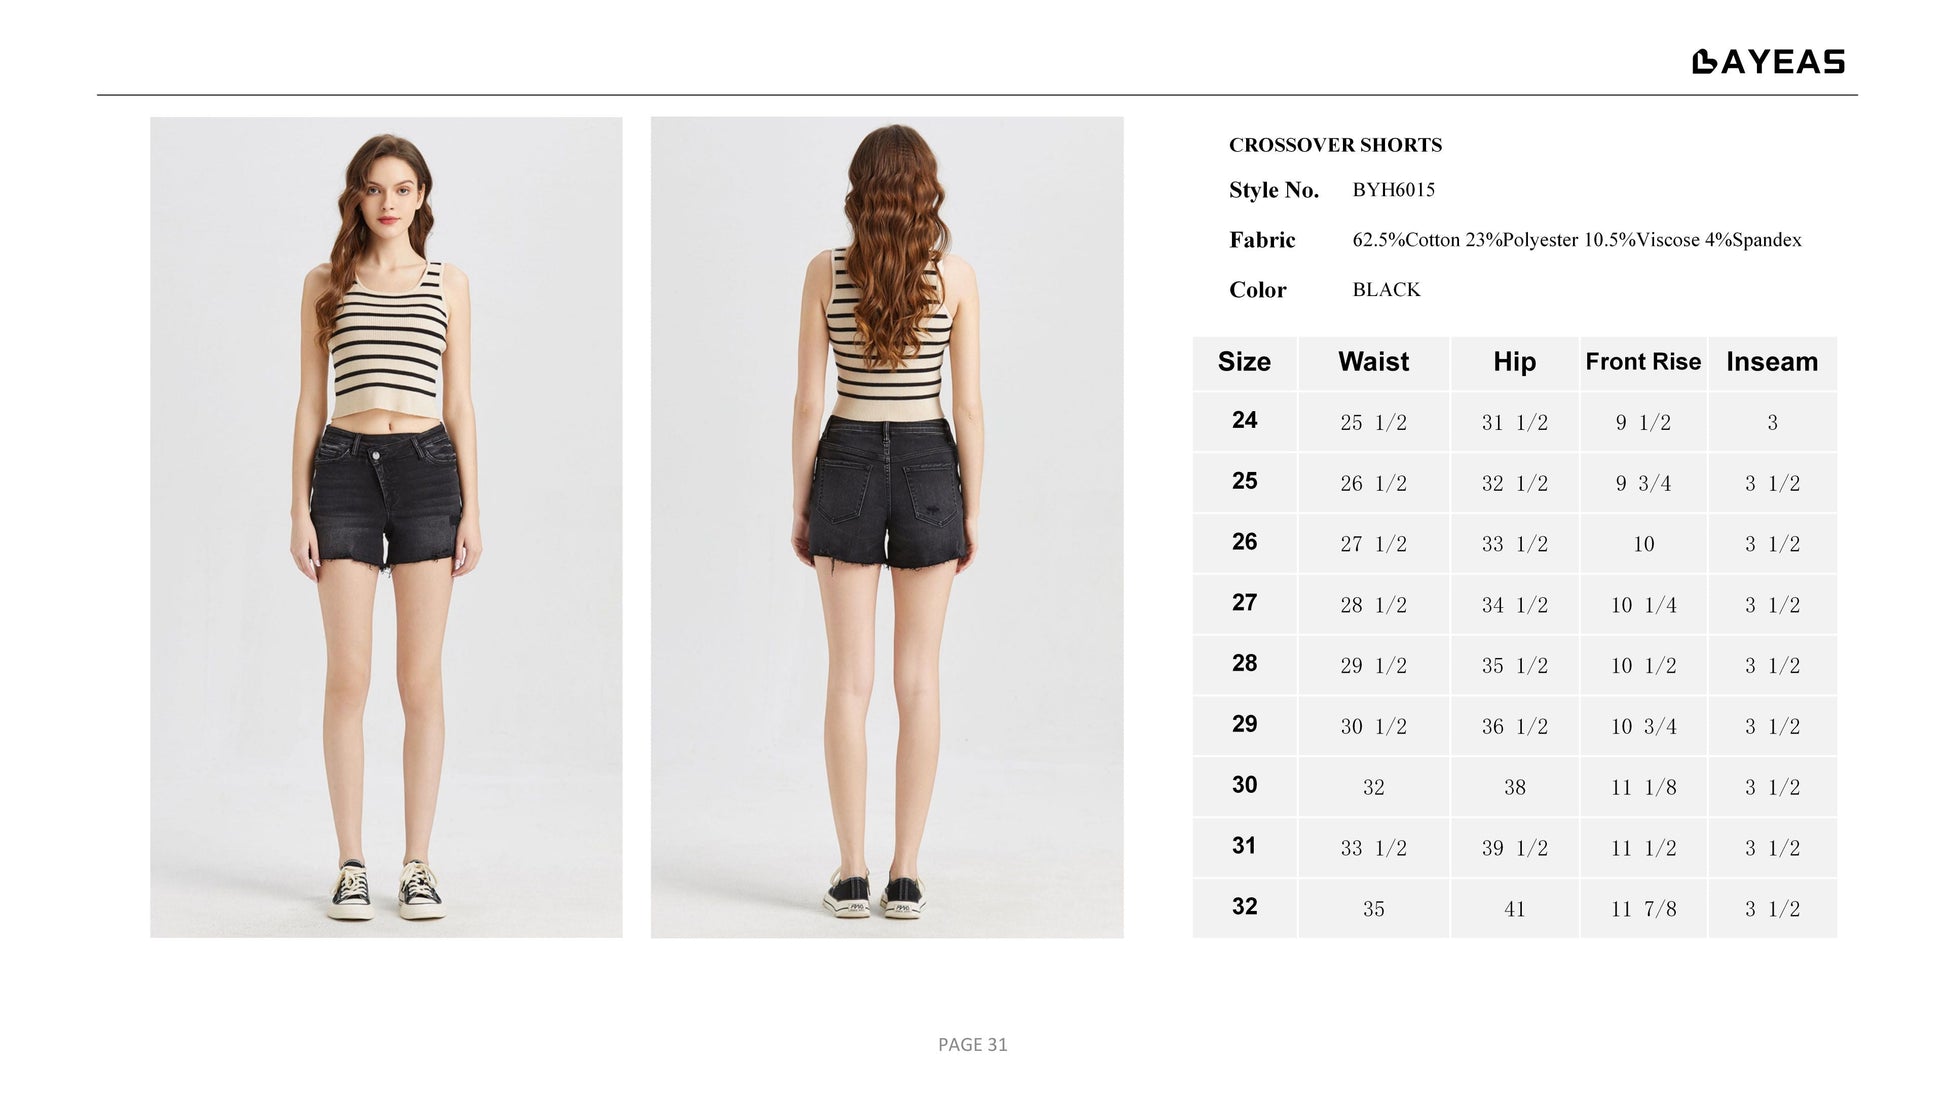This screenshot has height=1095, width=1946.
Task: Select waist value 33 1/2
Action: pos(1373,849)
